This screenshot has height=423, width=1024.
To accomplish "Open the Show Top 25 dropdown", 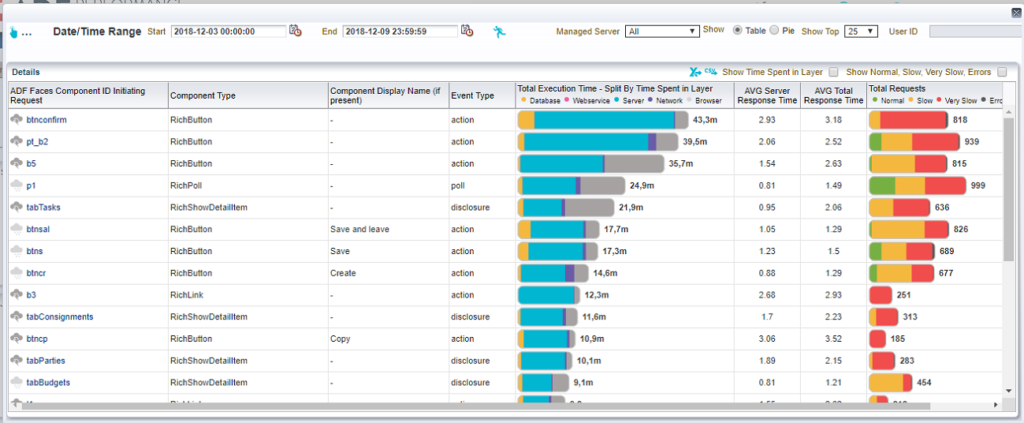I will [x=861, y=31].
